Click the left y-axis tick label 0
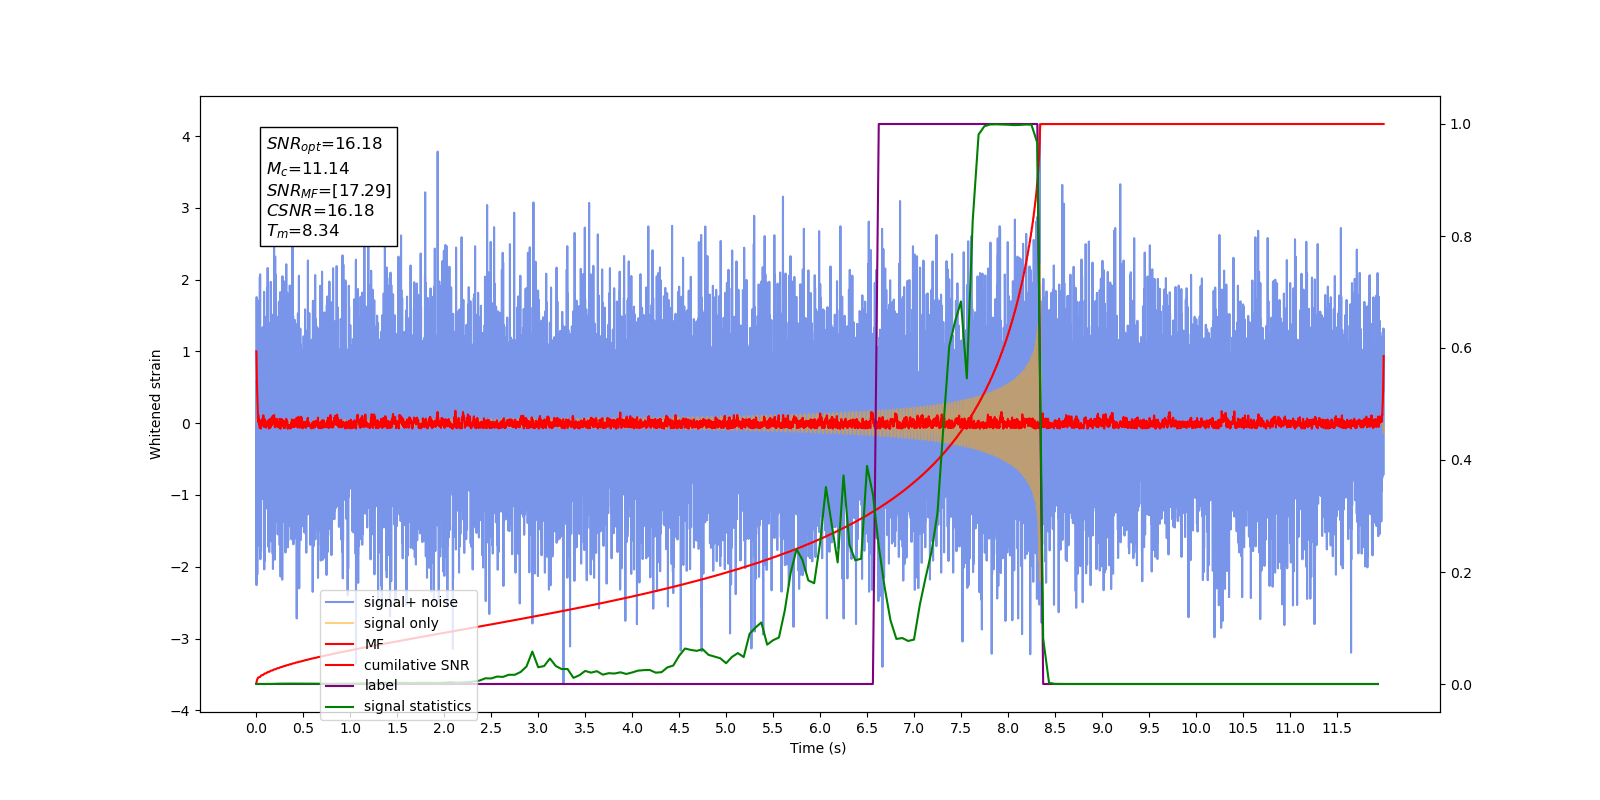This screenshot has width=1600, height=800. pos(186,424)
